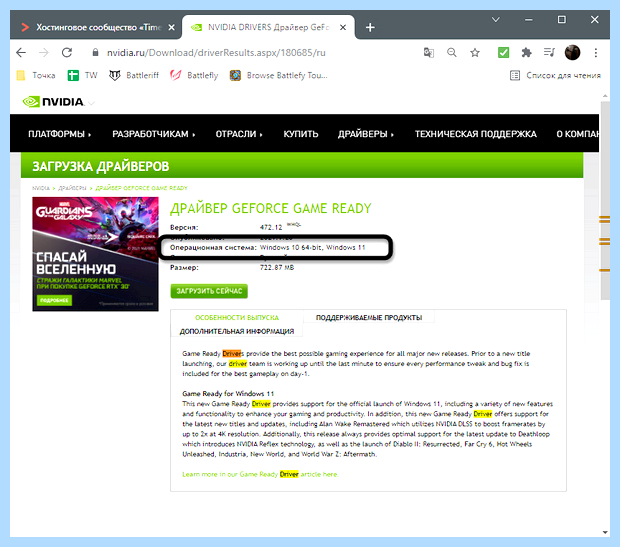Click the Game Ready for Windows 11 subheading
The width and height of the screenshot is (620, 547).
228,394
